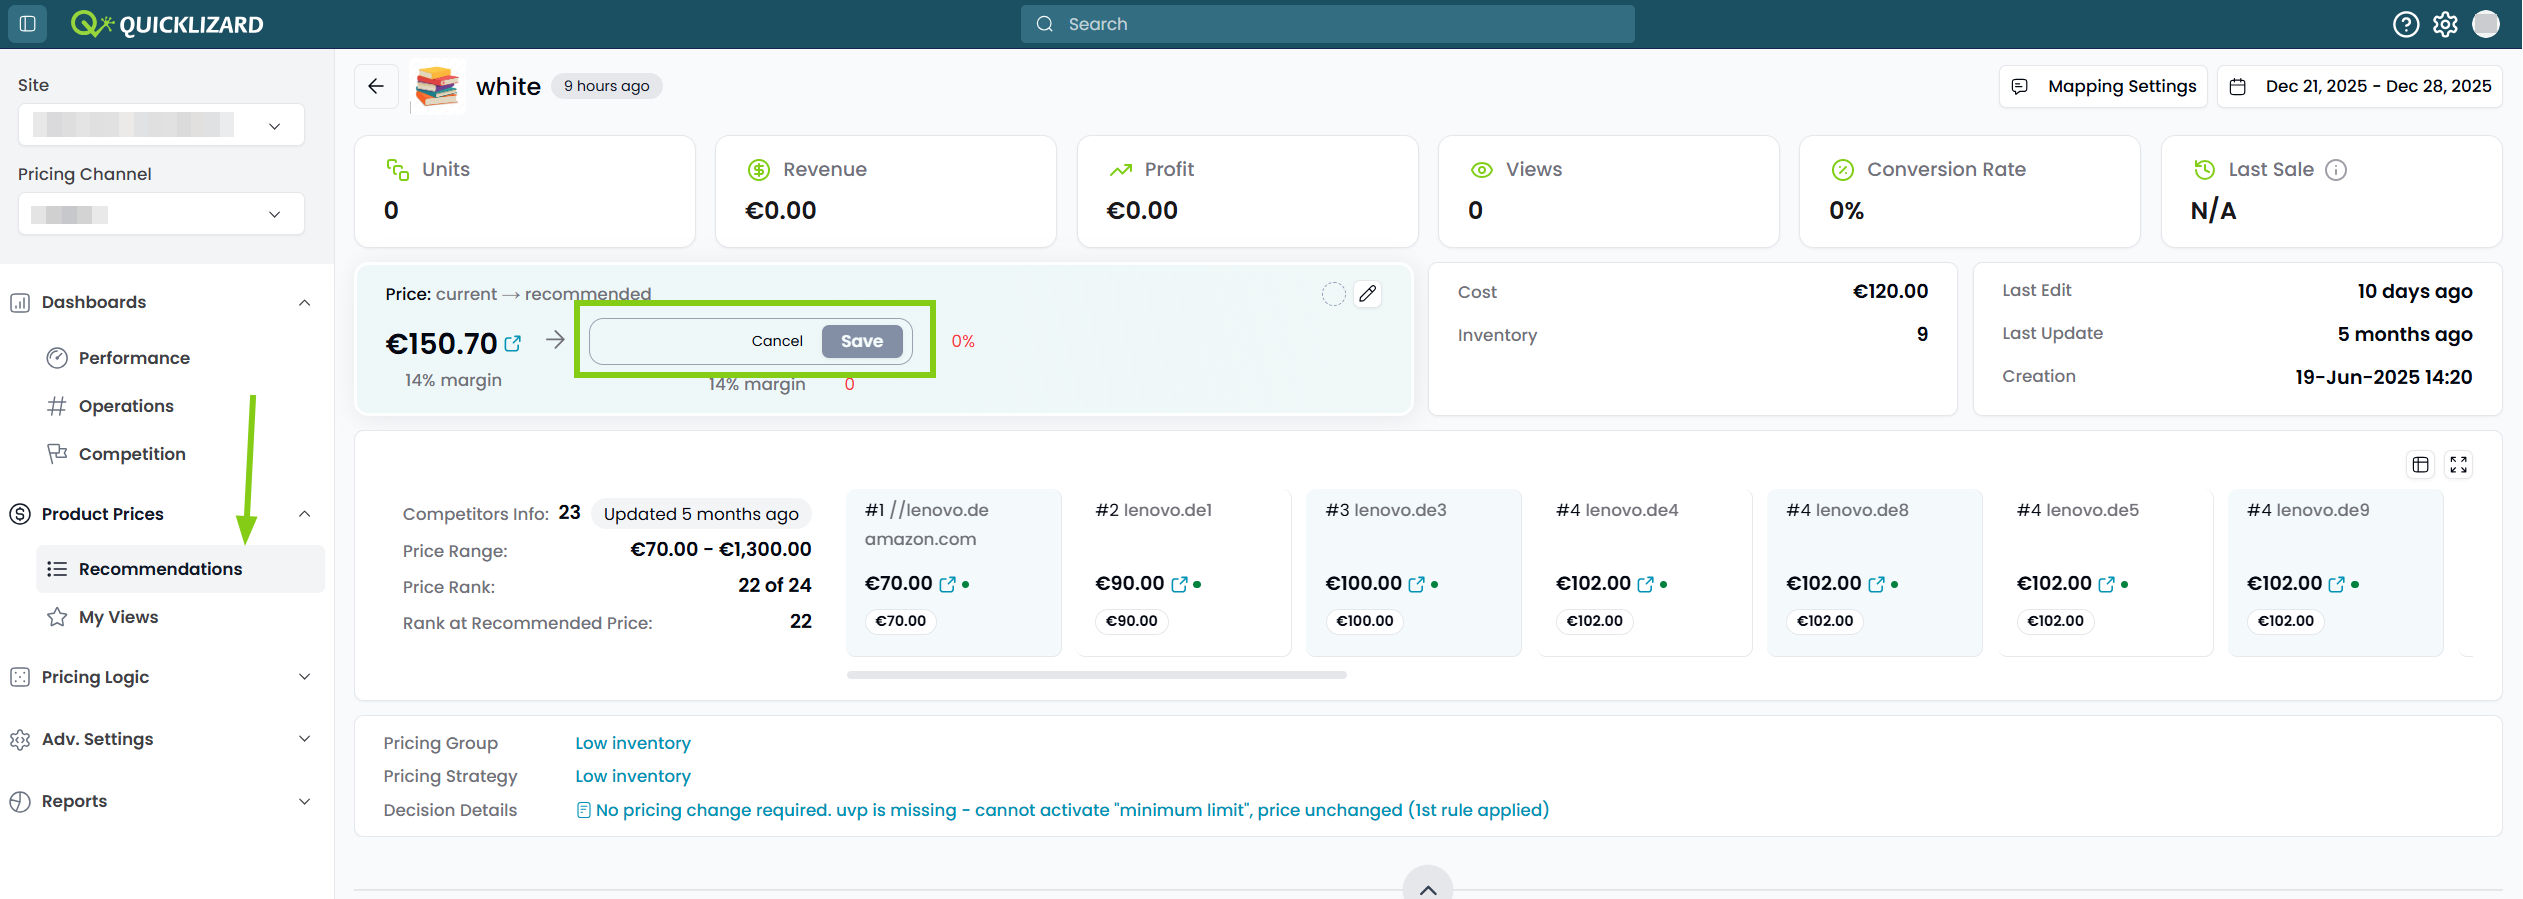Open the competitor table layout icon
This screenshot has width=2523, height=899.
[2420, 464]
